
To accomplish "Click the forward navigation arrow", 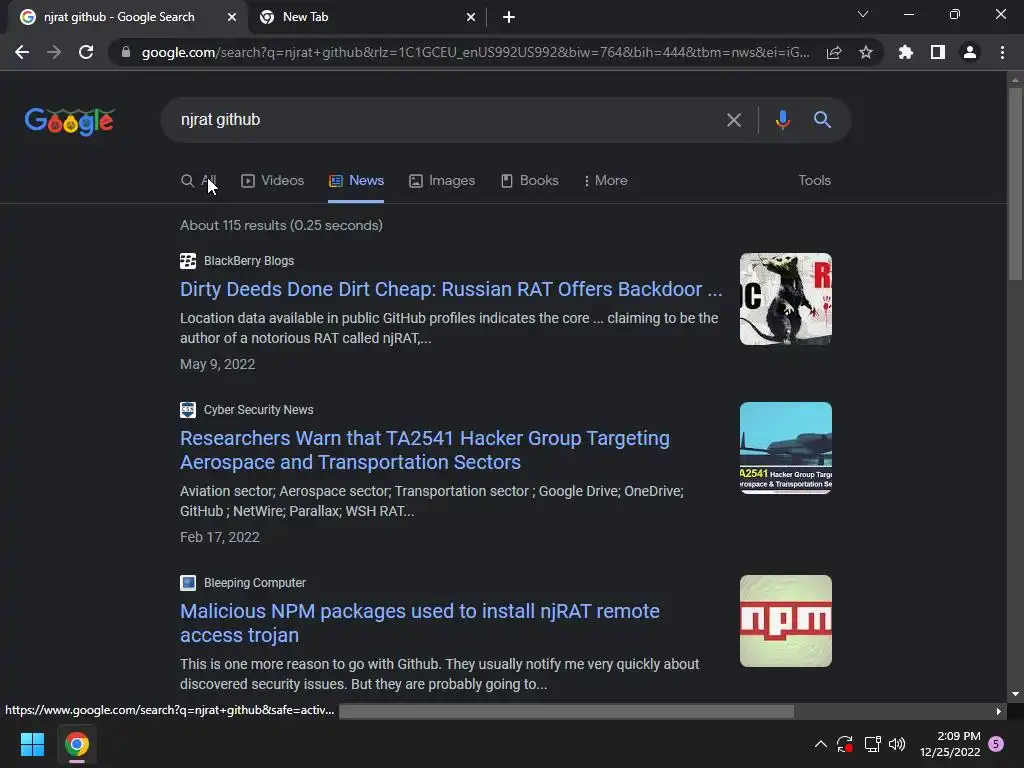I will 54,52.
